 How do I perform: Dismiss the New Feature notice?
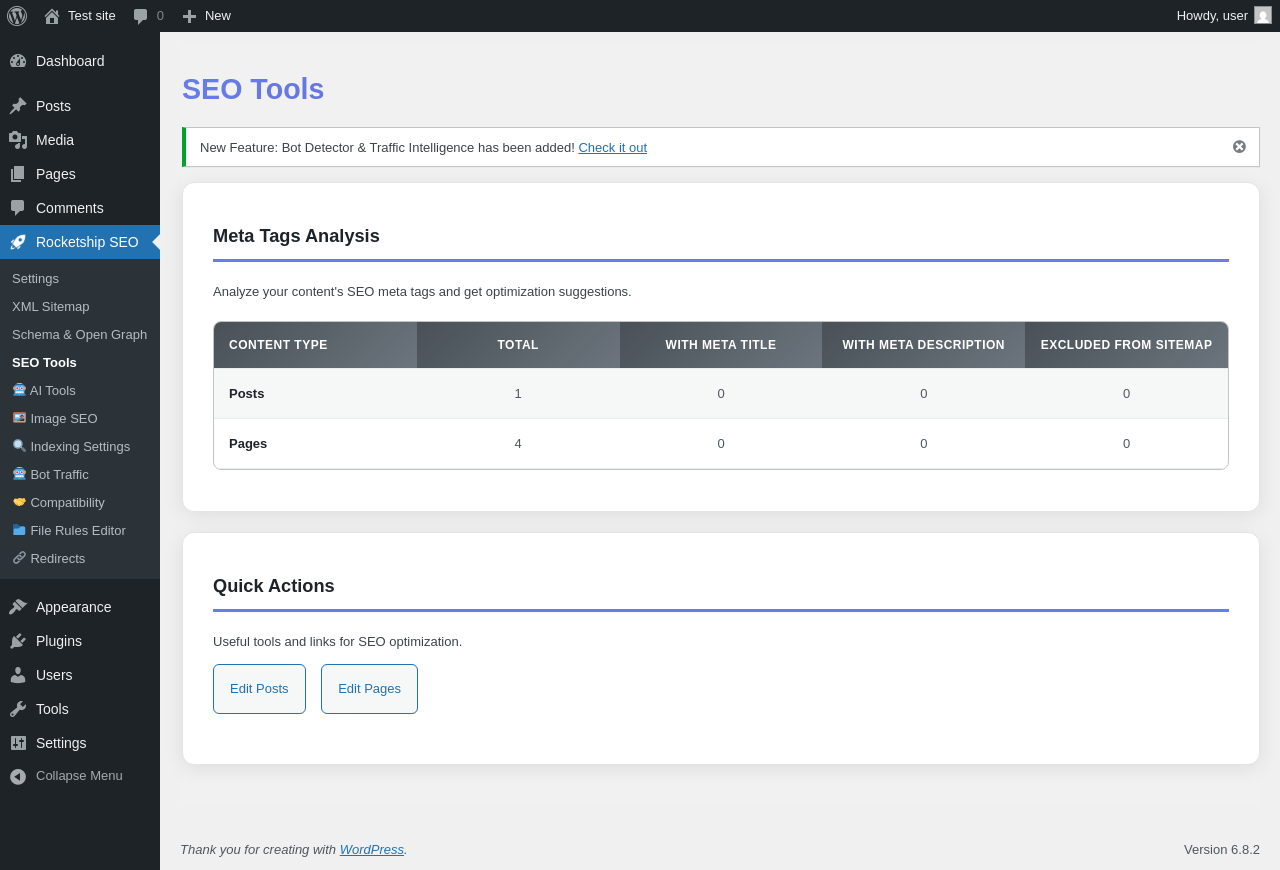click(1239, 147)
